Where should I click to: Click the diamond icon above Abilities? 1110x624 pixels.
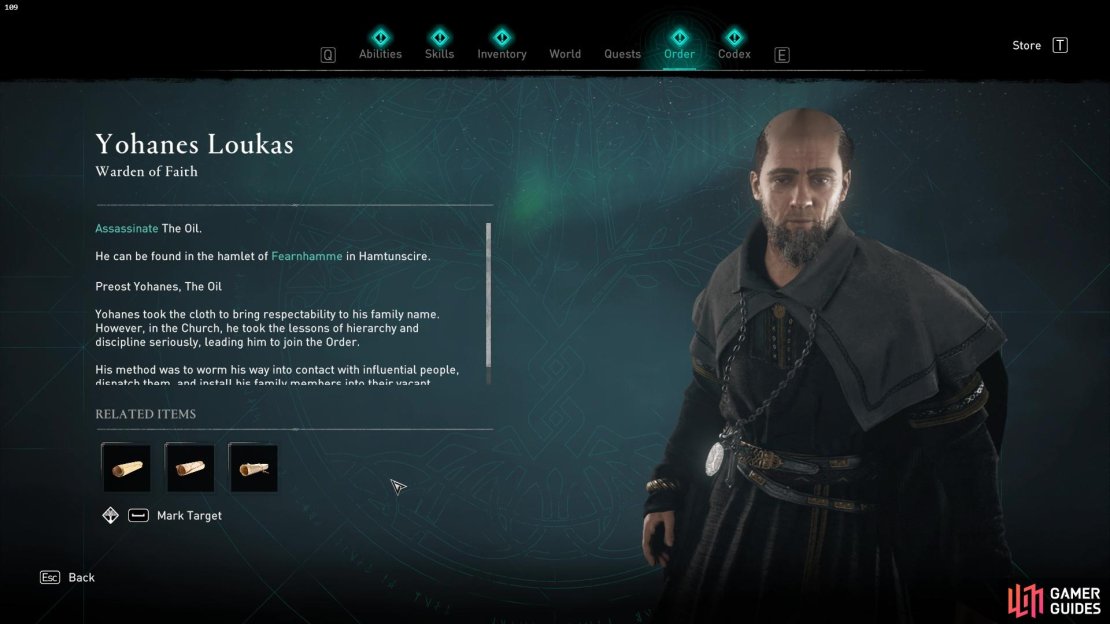point(380,37)
